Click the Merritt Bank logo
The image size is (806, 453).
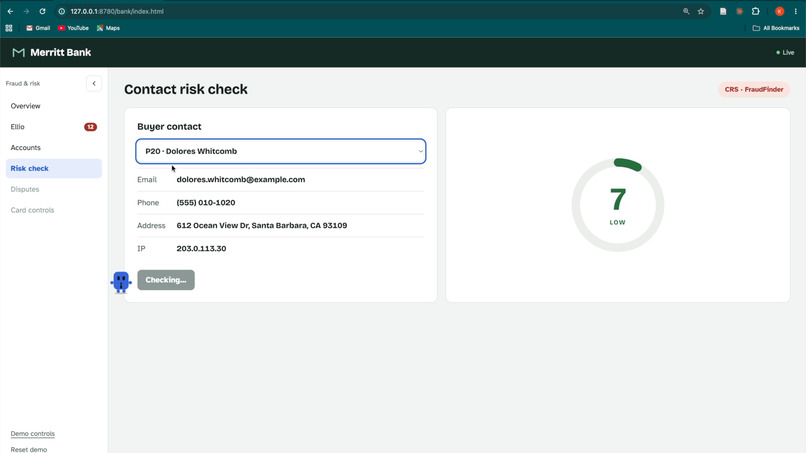pos(51,52)
